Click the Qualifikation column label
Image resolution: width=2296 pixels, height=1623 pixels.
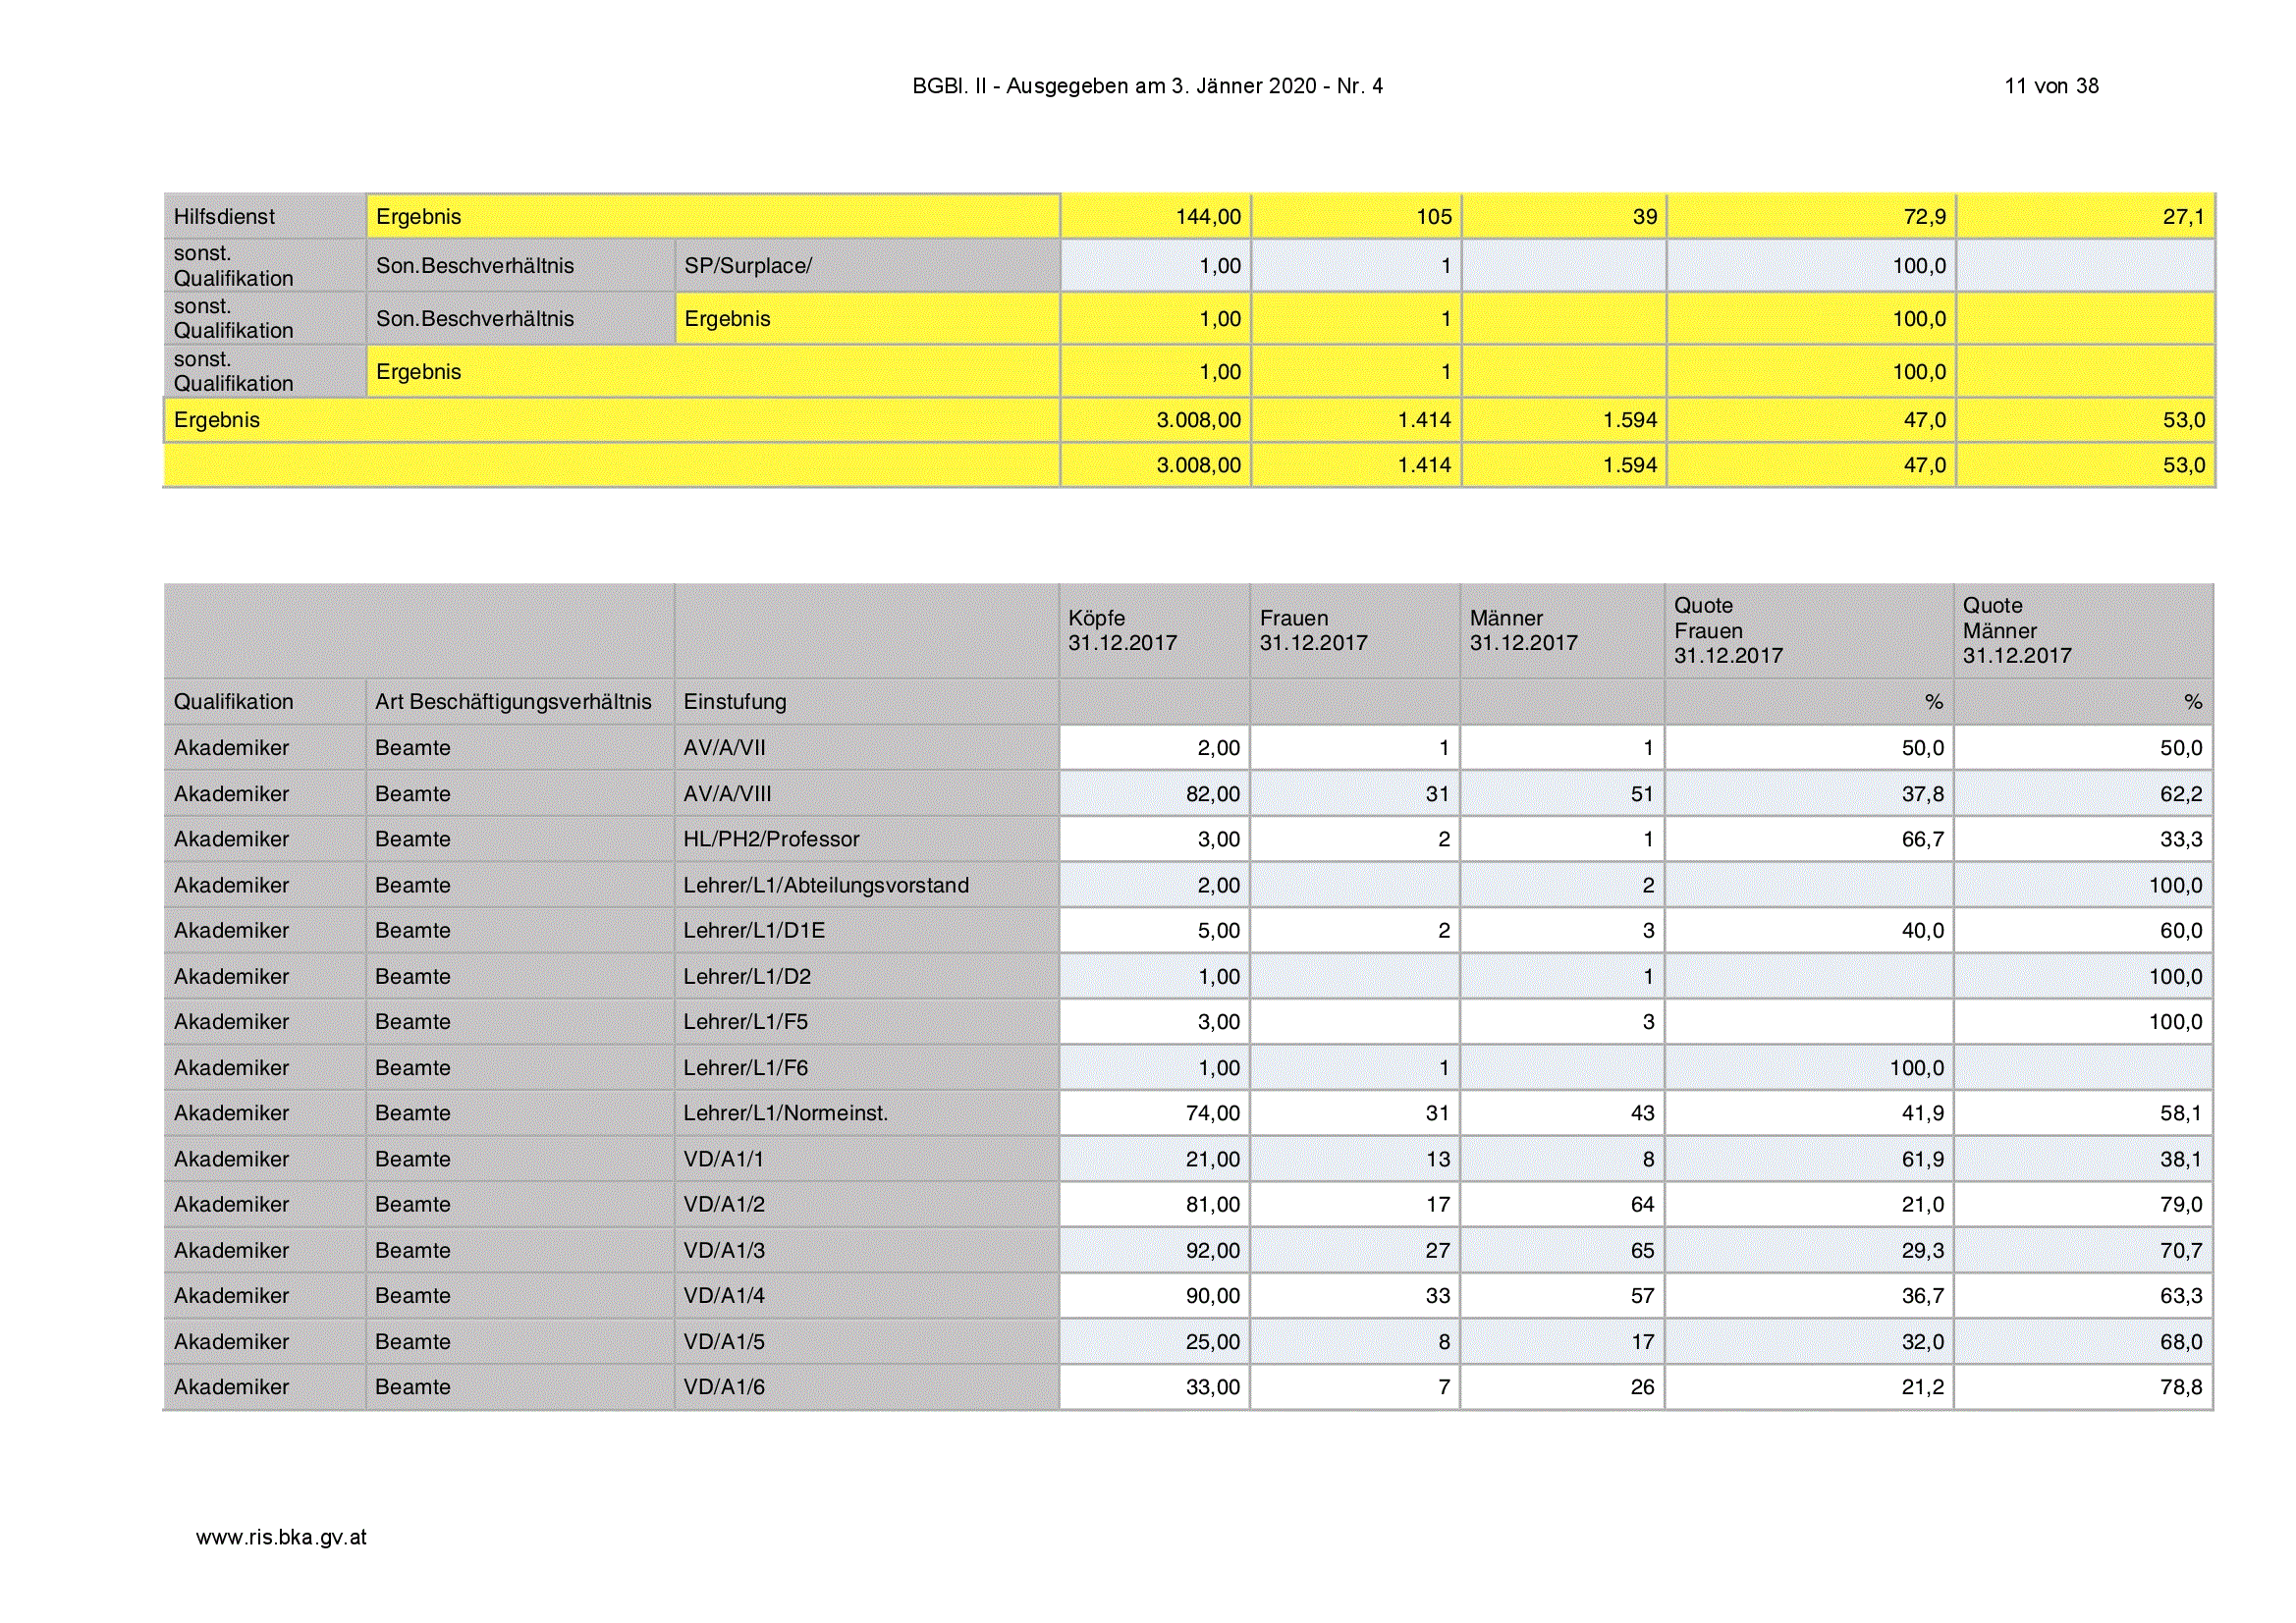(233, 702)
